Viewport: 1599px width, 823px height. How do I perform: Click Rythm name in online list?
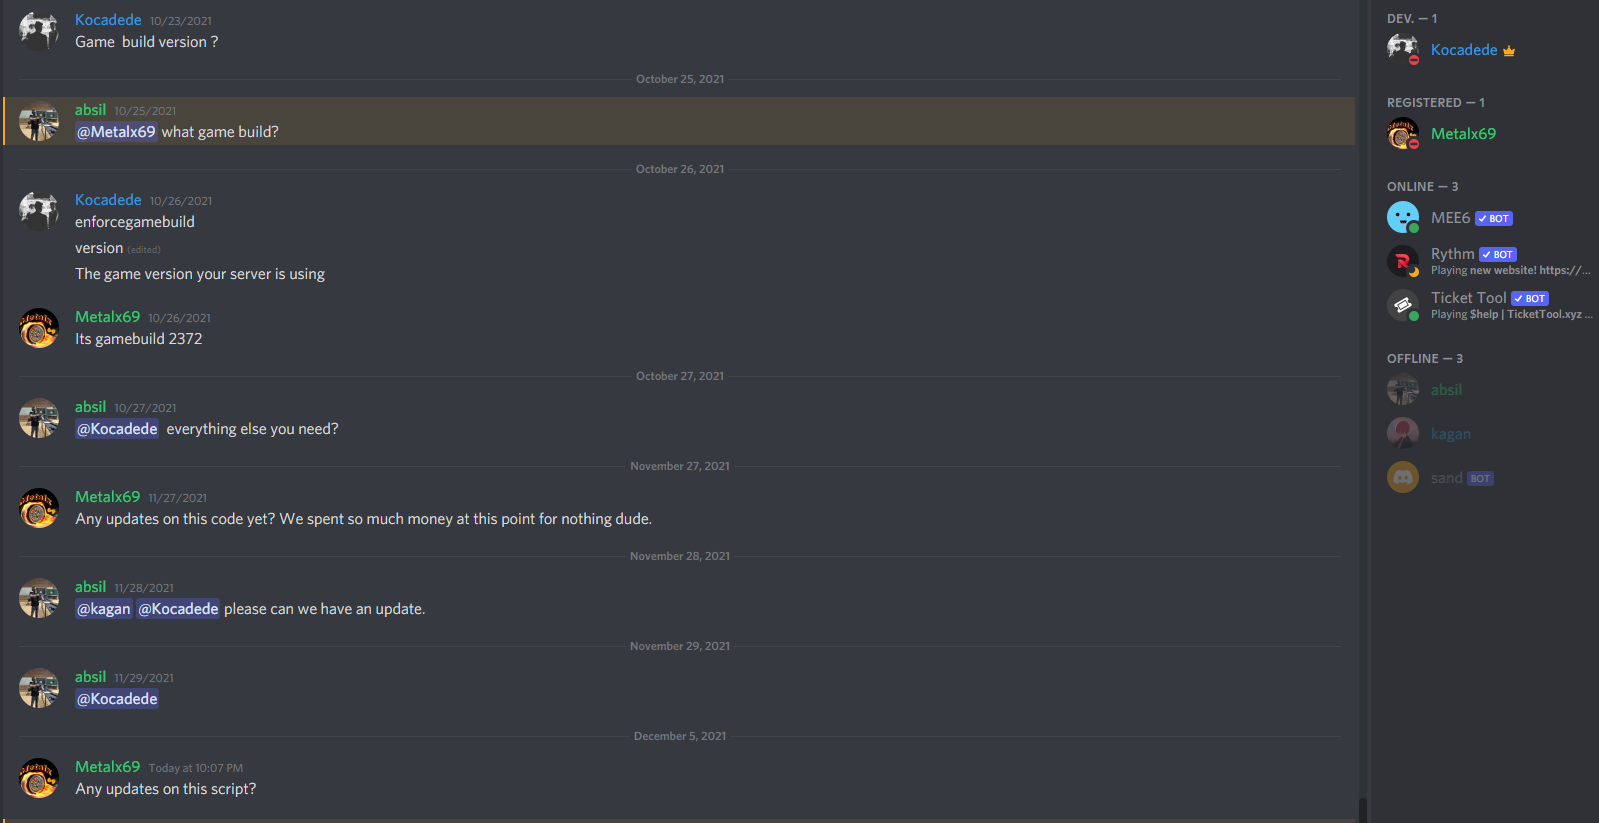[1452, 254]
